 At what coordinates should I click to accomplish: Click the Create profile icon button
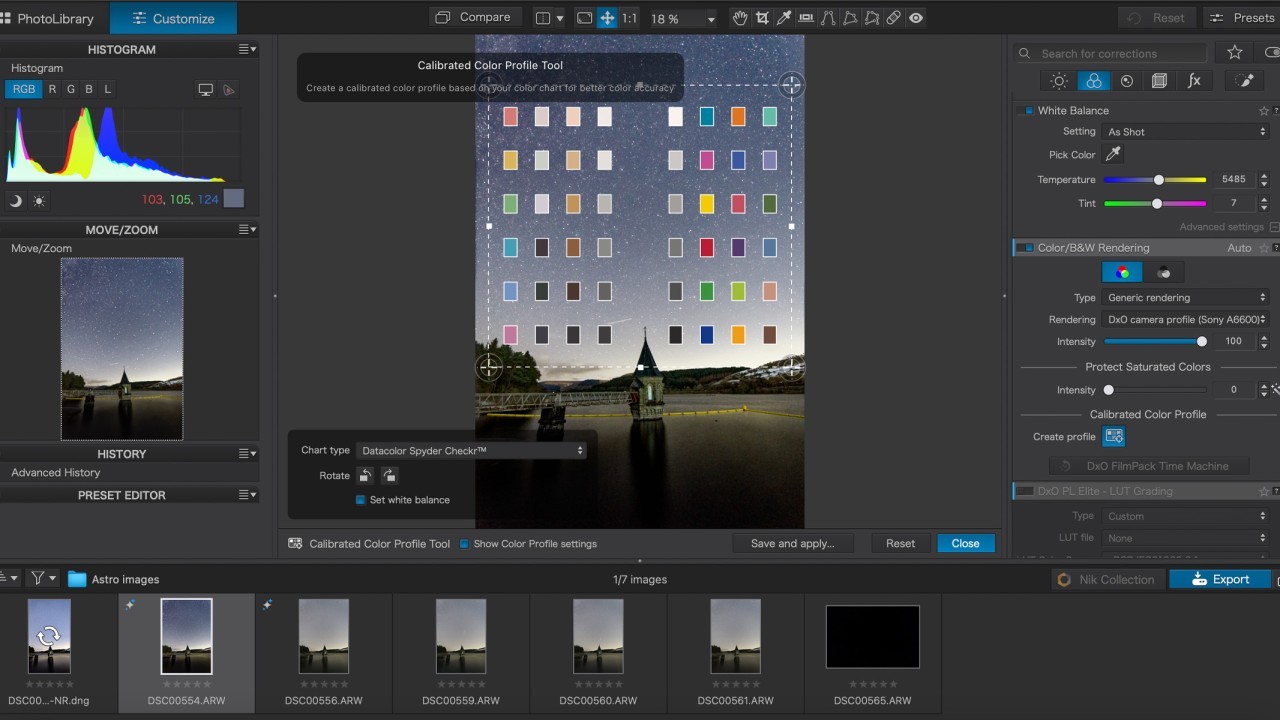(x=1113, y=437)
